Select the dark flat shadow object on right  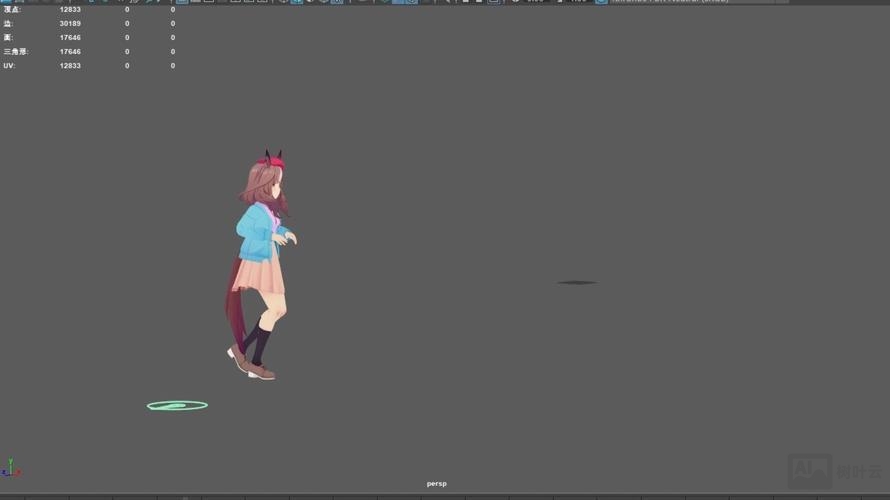pos(576,283)
